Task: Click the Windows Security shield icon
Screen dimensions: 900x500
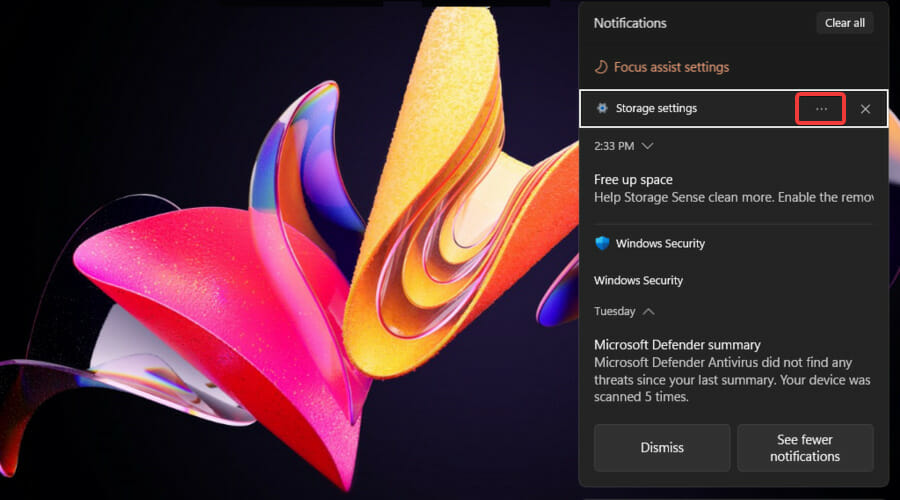Action: click(601, 243)
